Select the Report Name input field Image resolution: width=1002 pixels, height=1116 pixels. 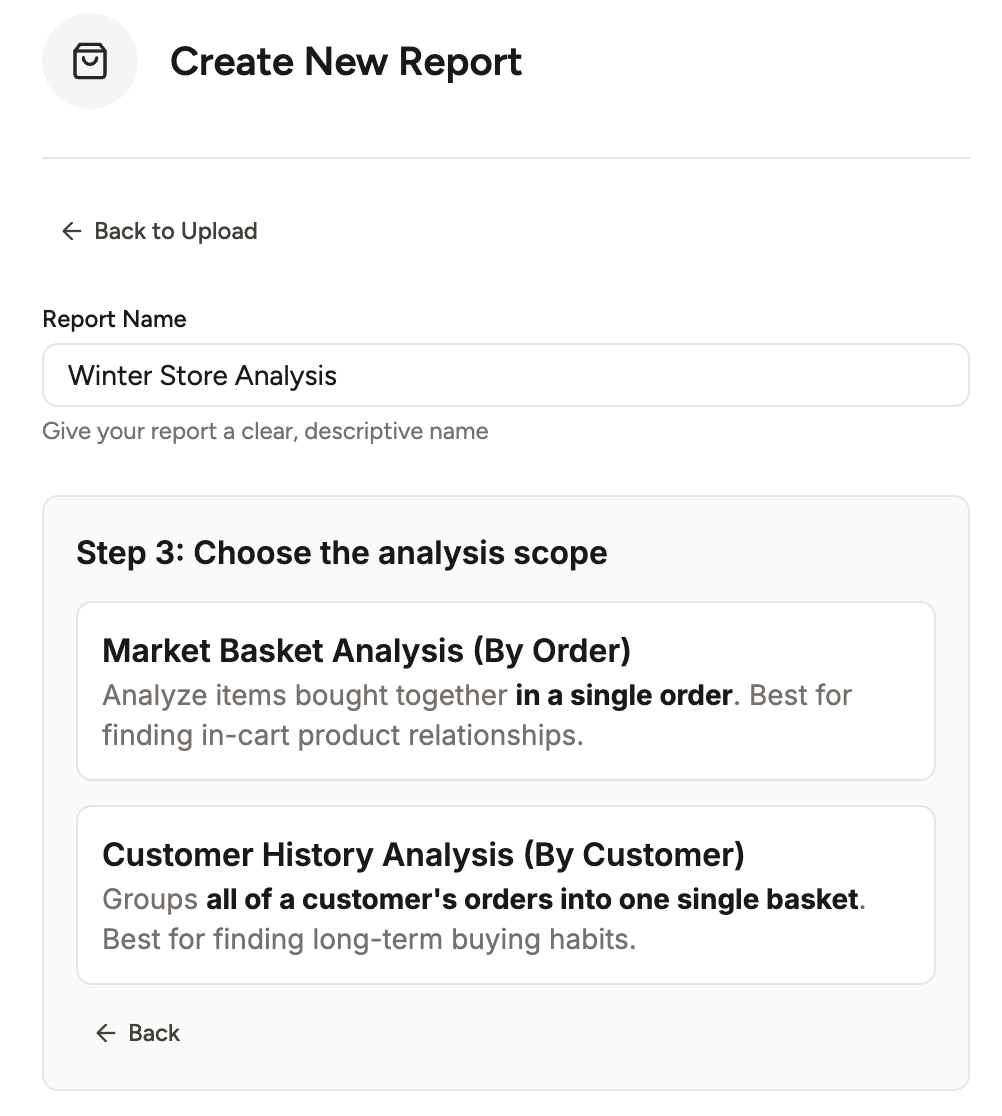coord(506,374)
